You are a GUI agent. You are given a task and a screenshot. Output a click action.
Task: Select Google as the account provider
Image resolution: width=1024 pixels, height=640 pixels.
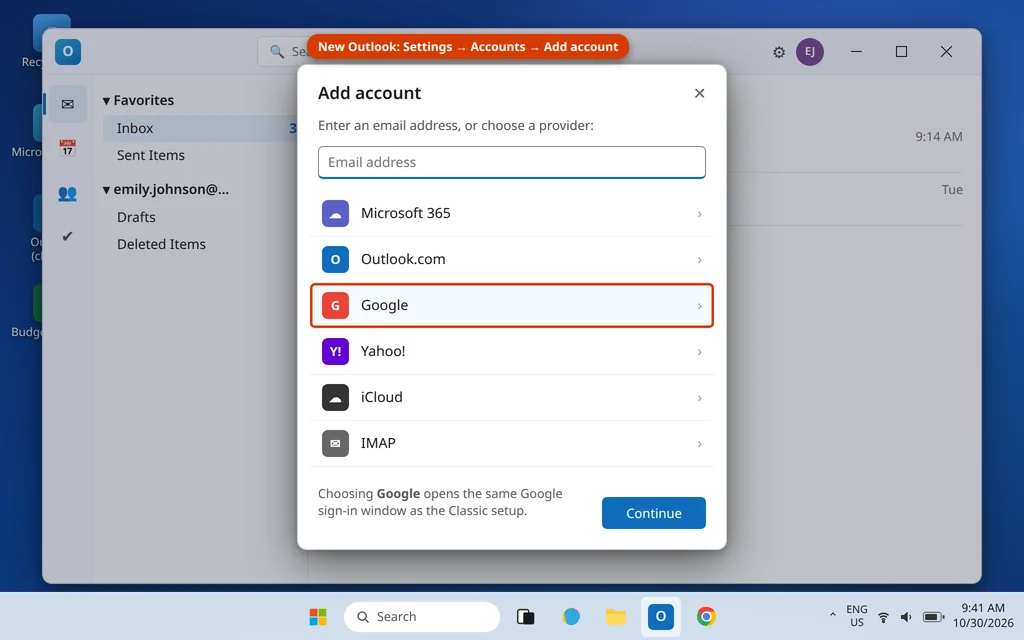511,305
